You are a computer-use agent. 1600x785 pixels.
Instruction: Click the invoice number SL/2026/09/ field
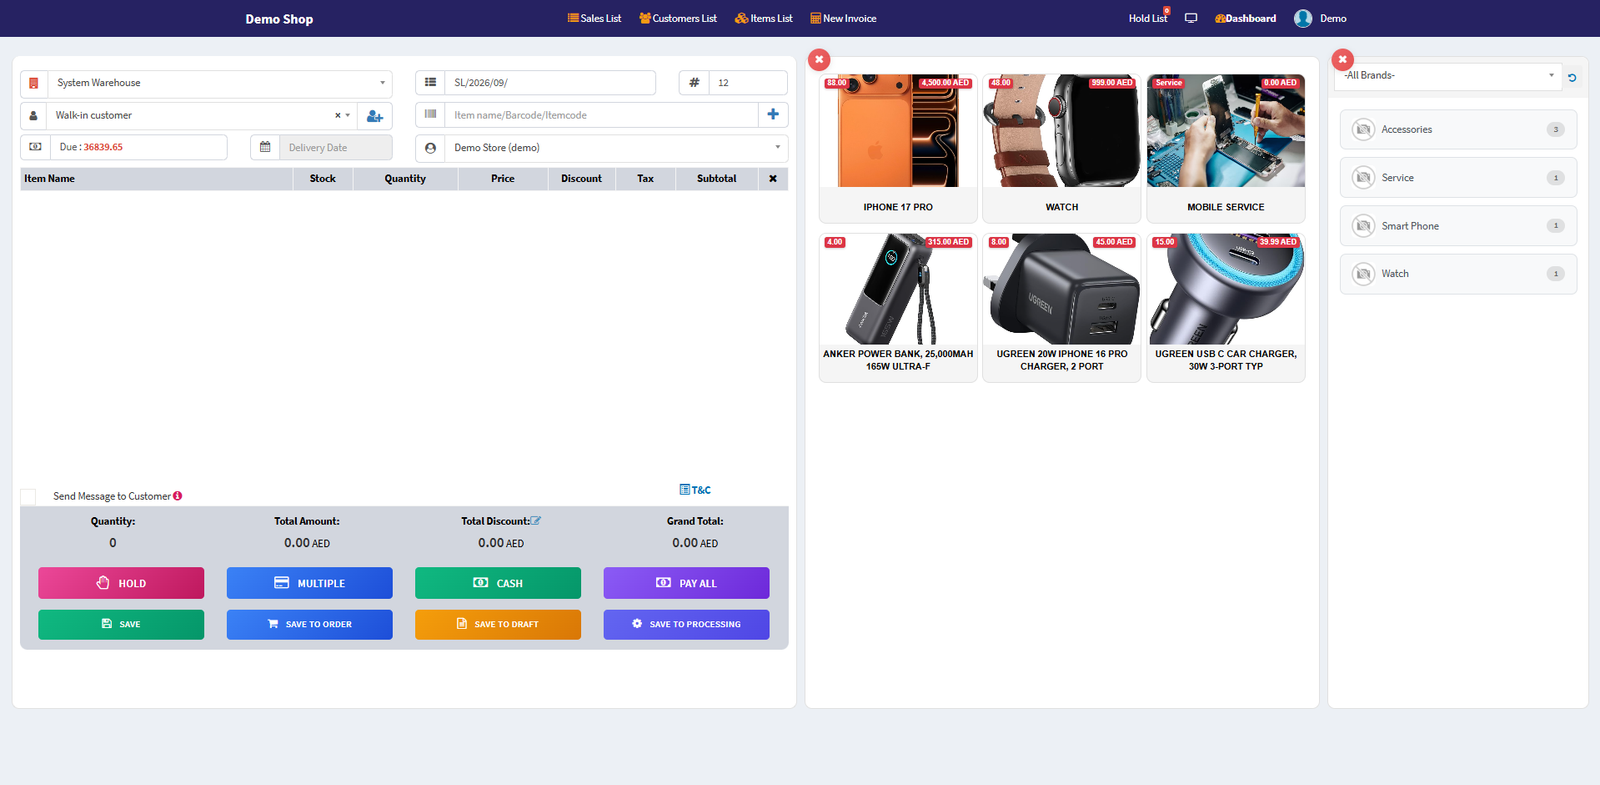point(550,83)
